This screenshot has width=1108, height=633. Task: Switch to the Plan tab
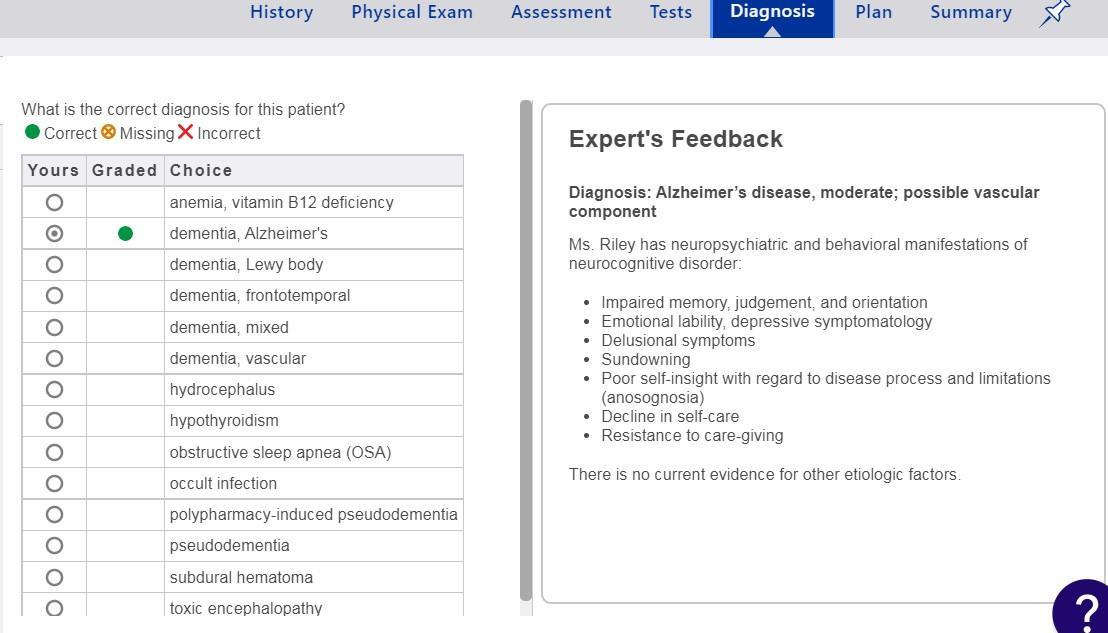click(x=873, y=13)
